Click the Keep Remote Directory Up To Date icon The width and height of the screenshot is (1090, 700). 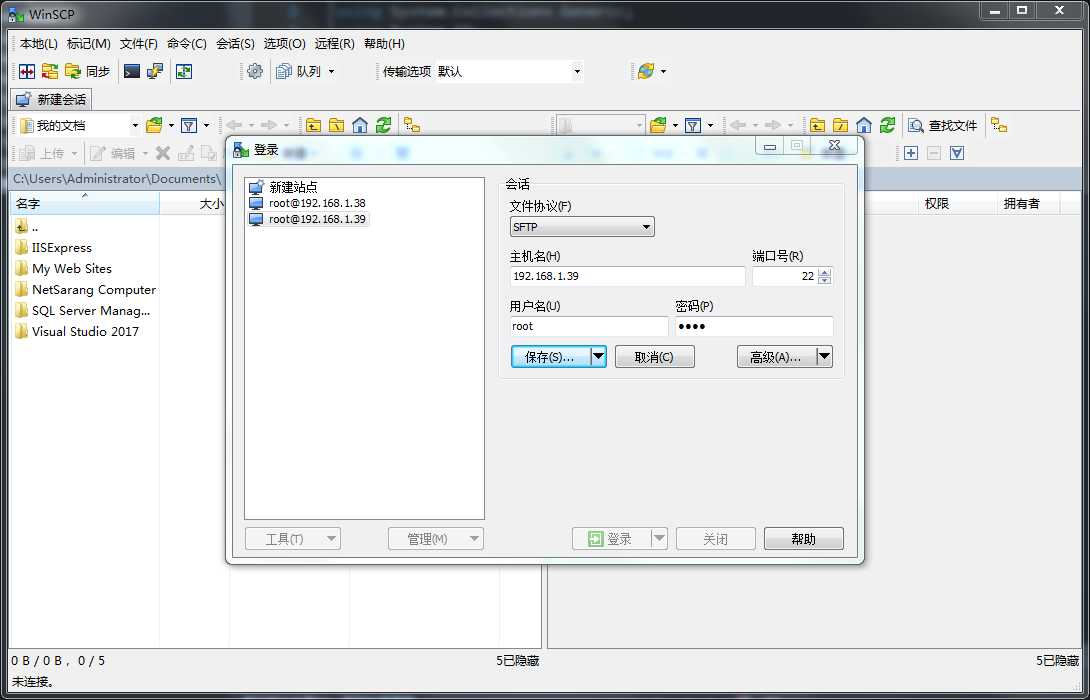click(x=184, y=71)
